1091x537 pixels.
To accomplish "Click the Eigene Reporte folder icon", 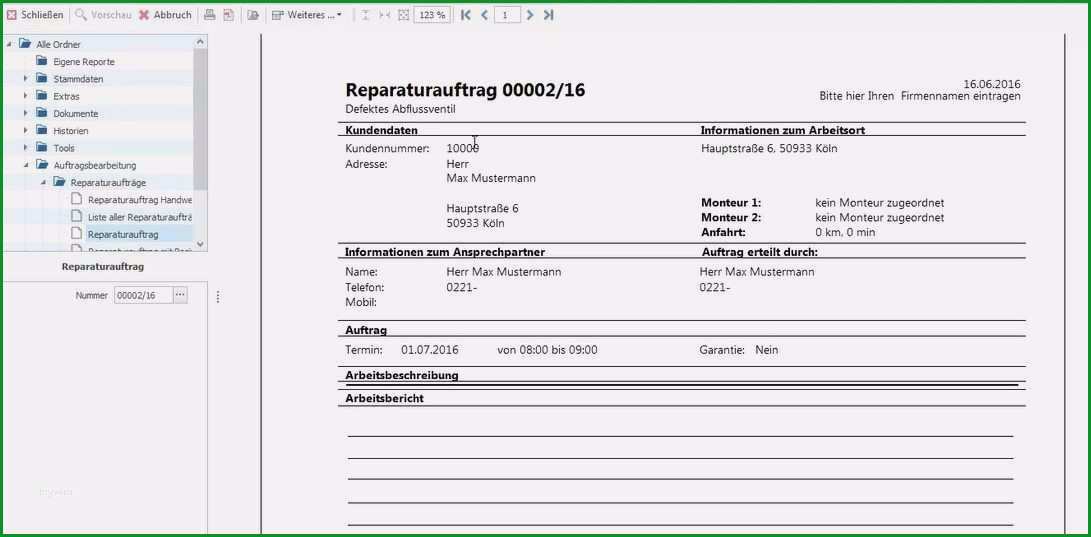I will (41, 61).
